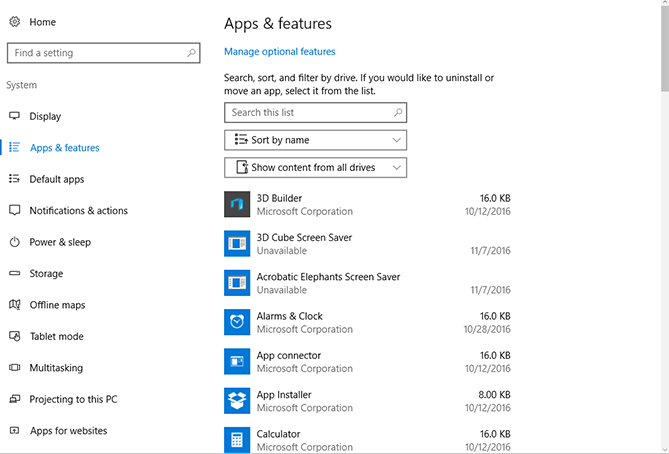This screenshot has width=669, height=454.
Task: Click the Display monitor icon in sidebar
Action: point(15,116)
